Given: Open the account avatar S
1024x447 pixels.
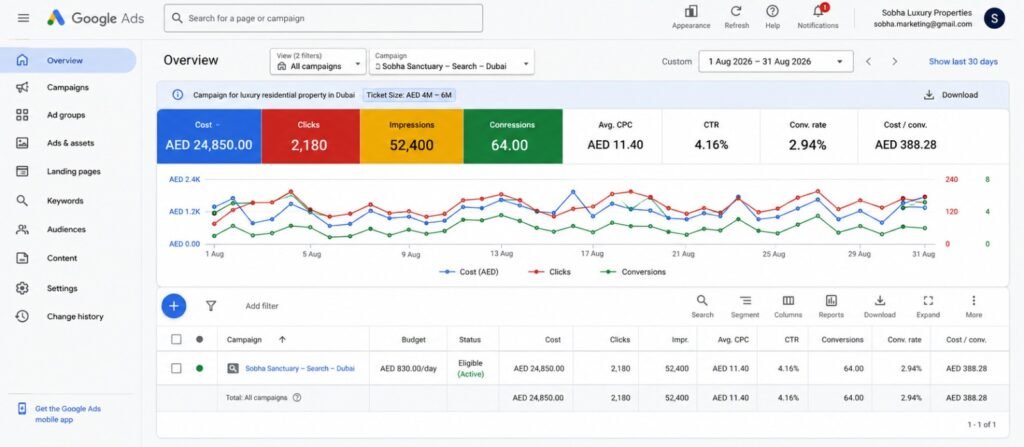Looking at the screenshot, I should (994, 18).
